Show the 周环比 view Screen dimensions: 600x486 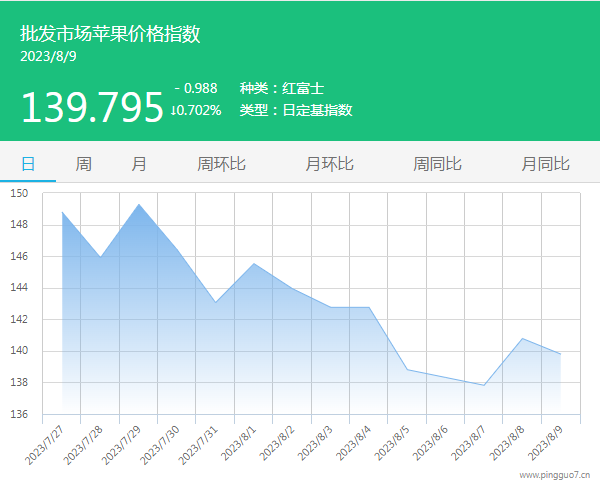click(221, 164)
